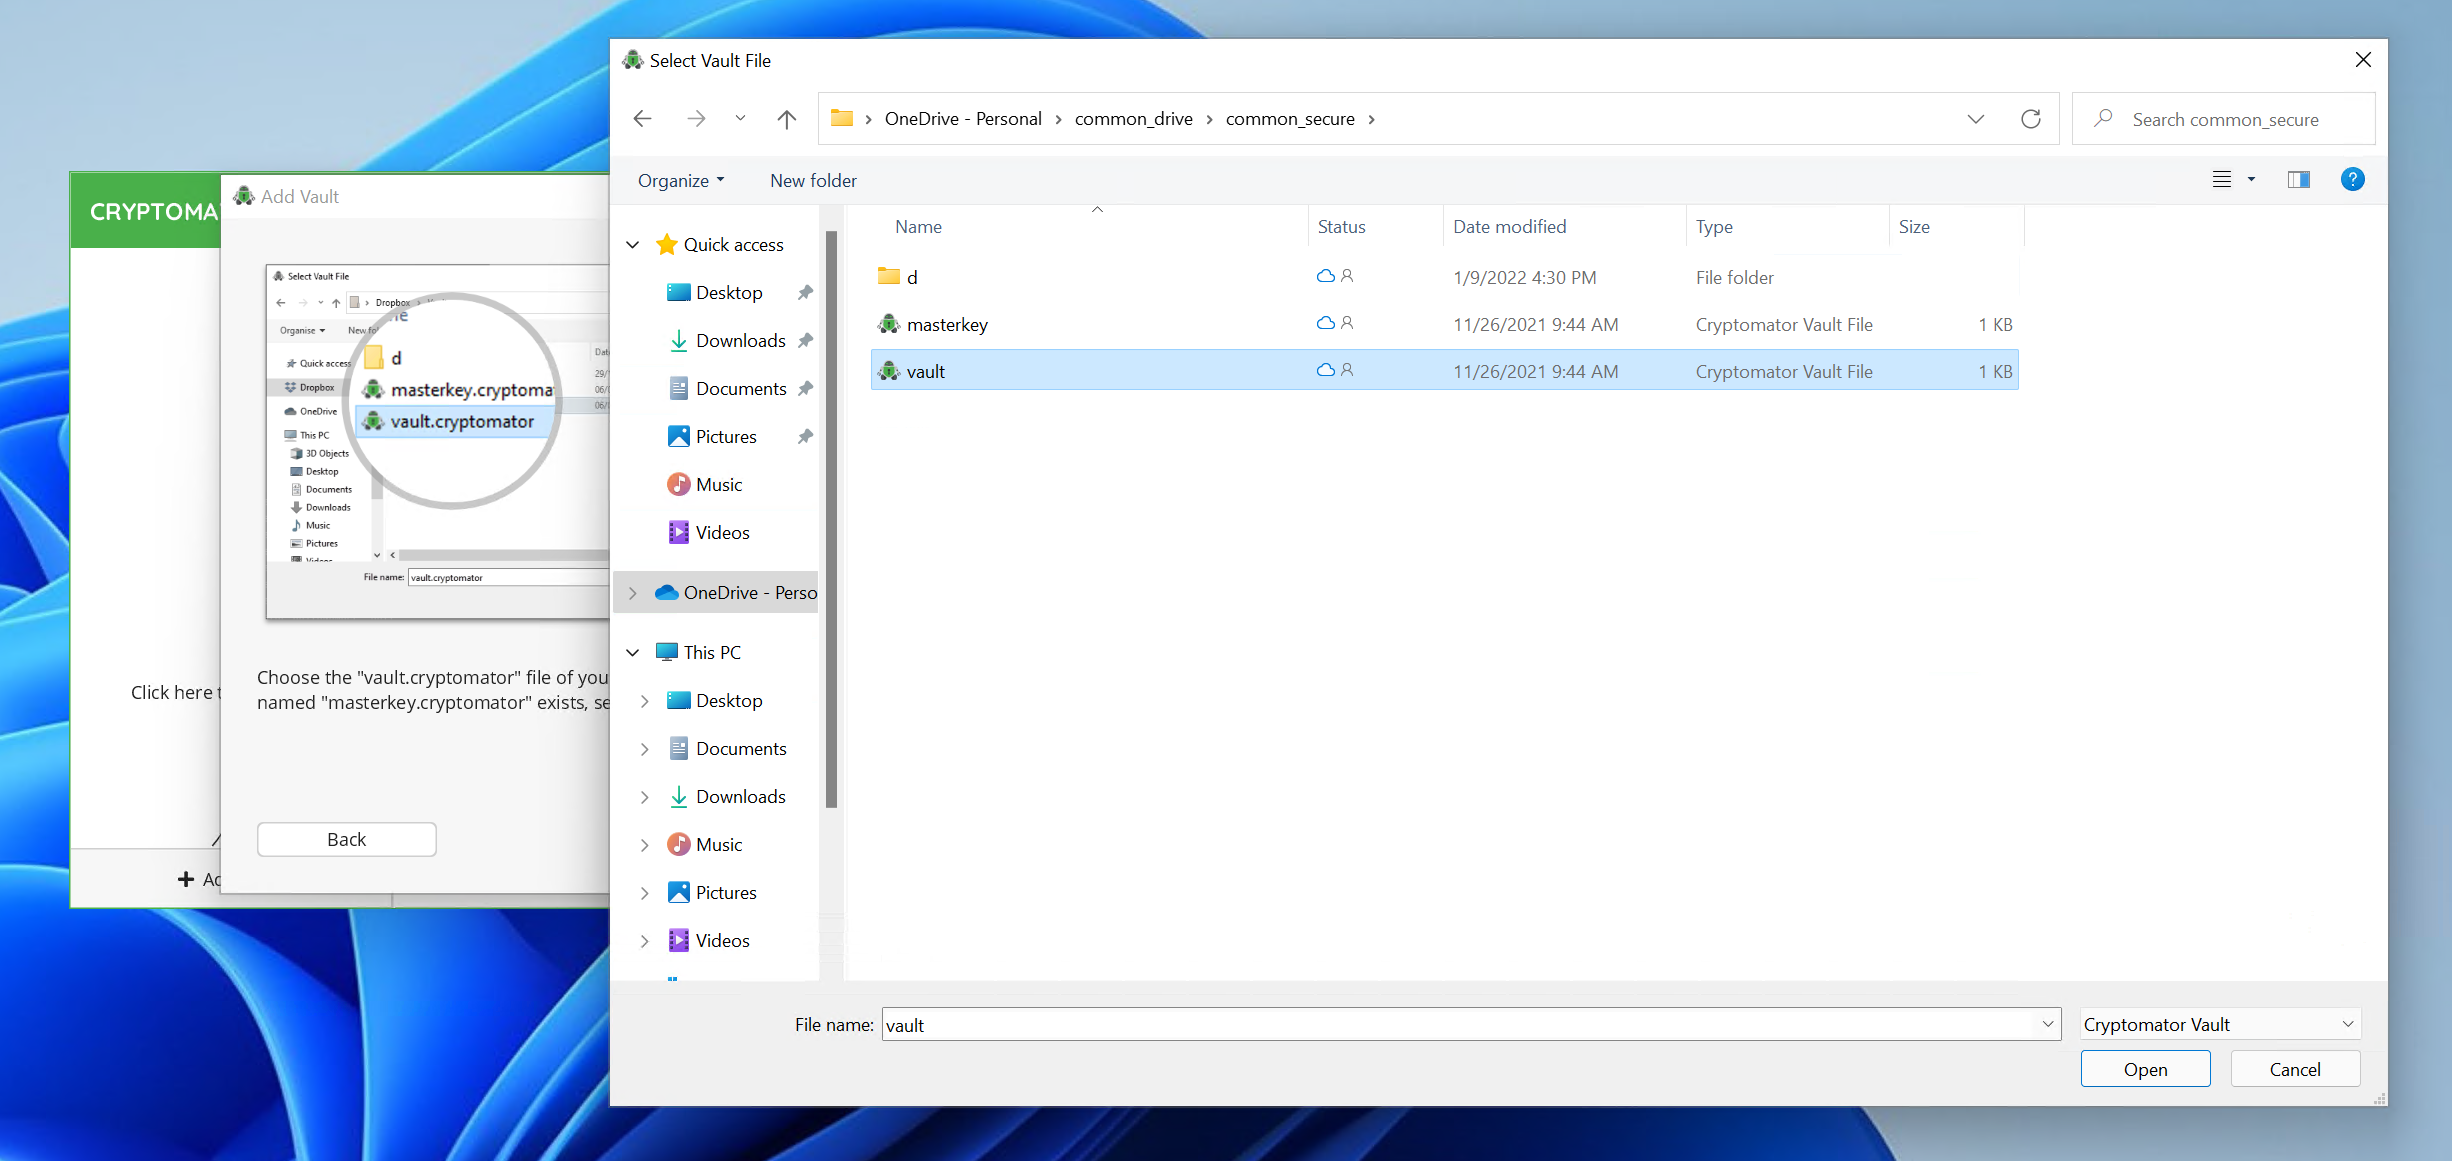Go up one level with the up arrow
Viewport: 2452px width, 1161px height.
[786, 118]
